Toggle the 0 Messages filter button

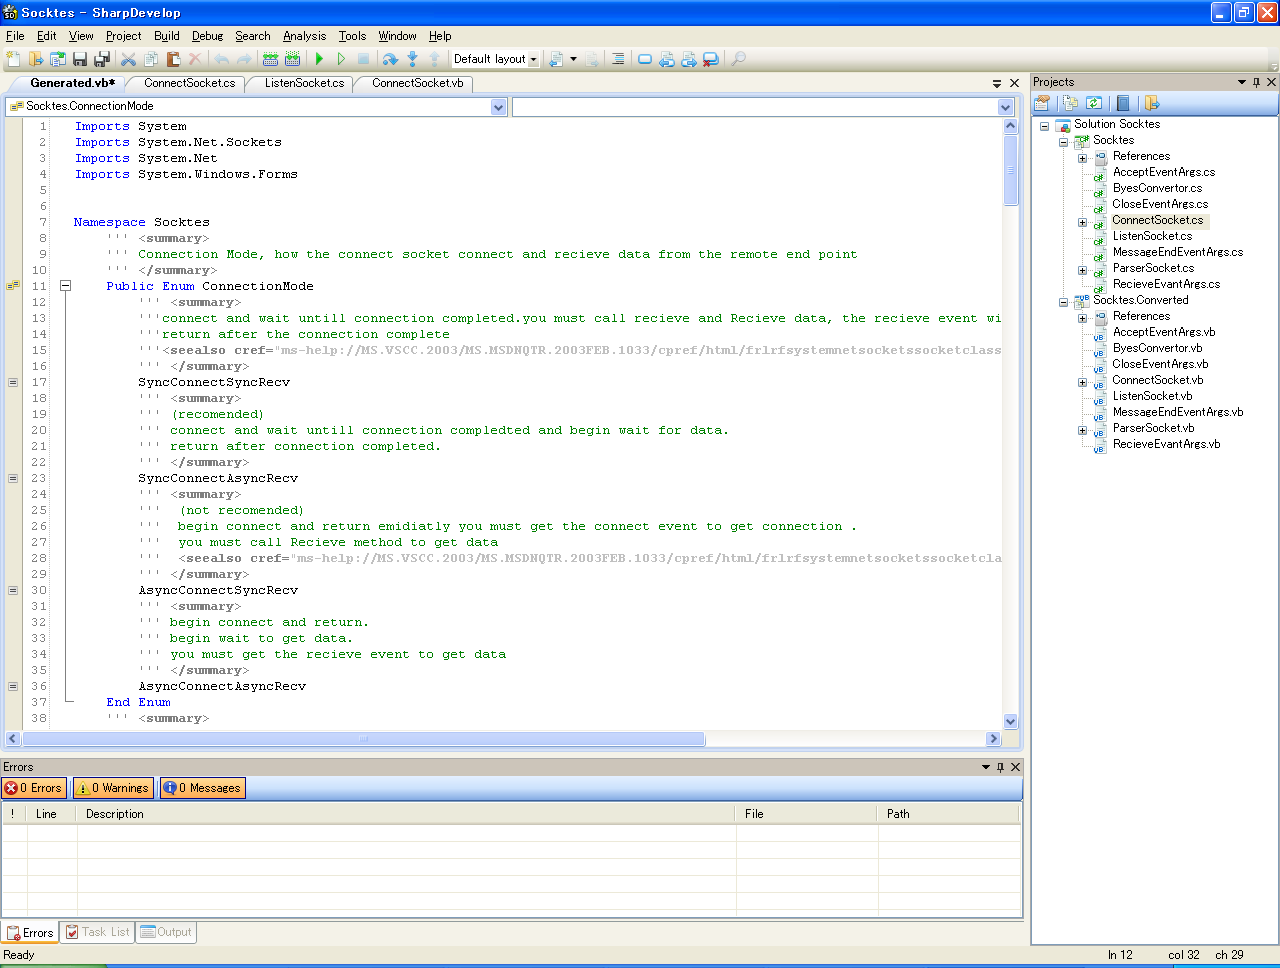tap(203, 788)
